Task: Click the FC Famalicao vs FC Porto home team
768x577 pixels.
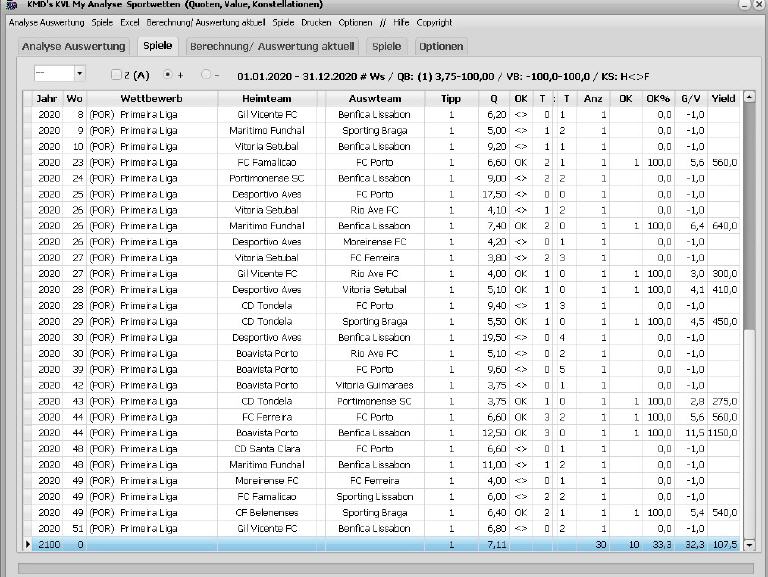Action: (x=267, y=163)
